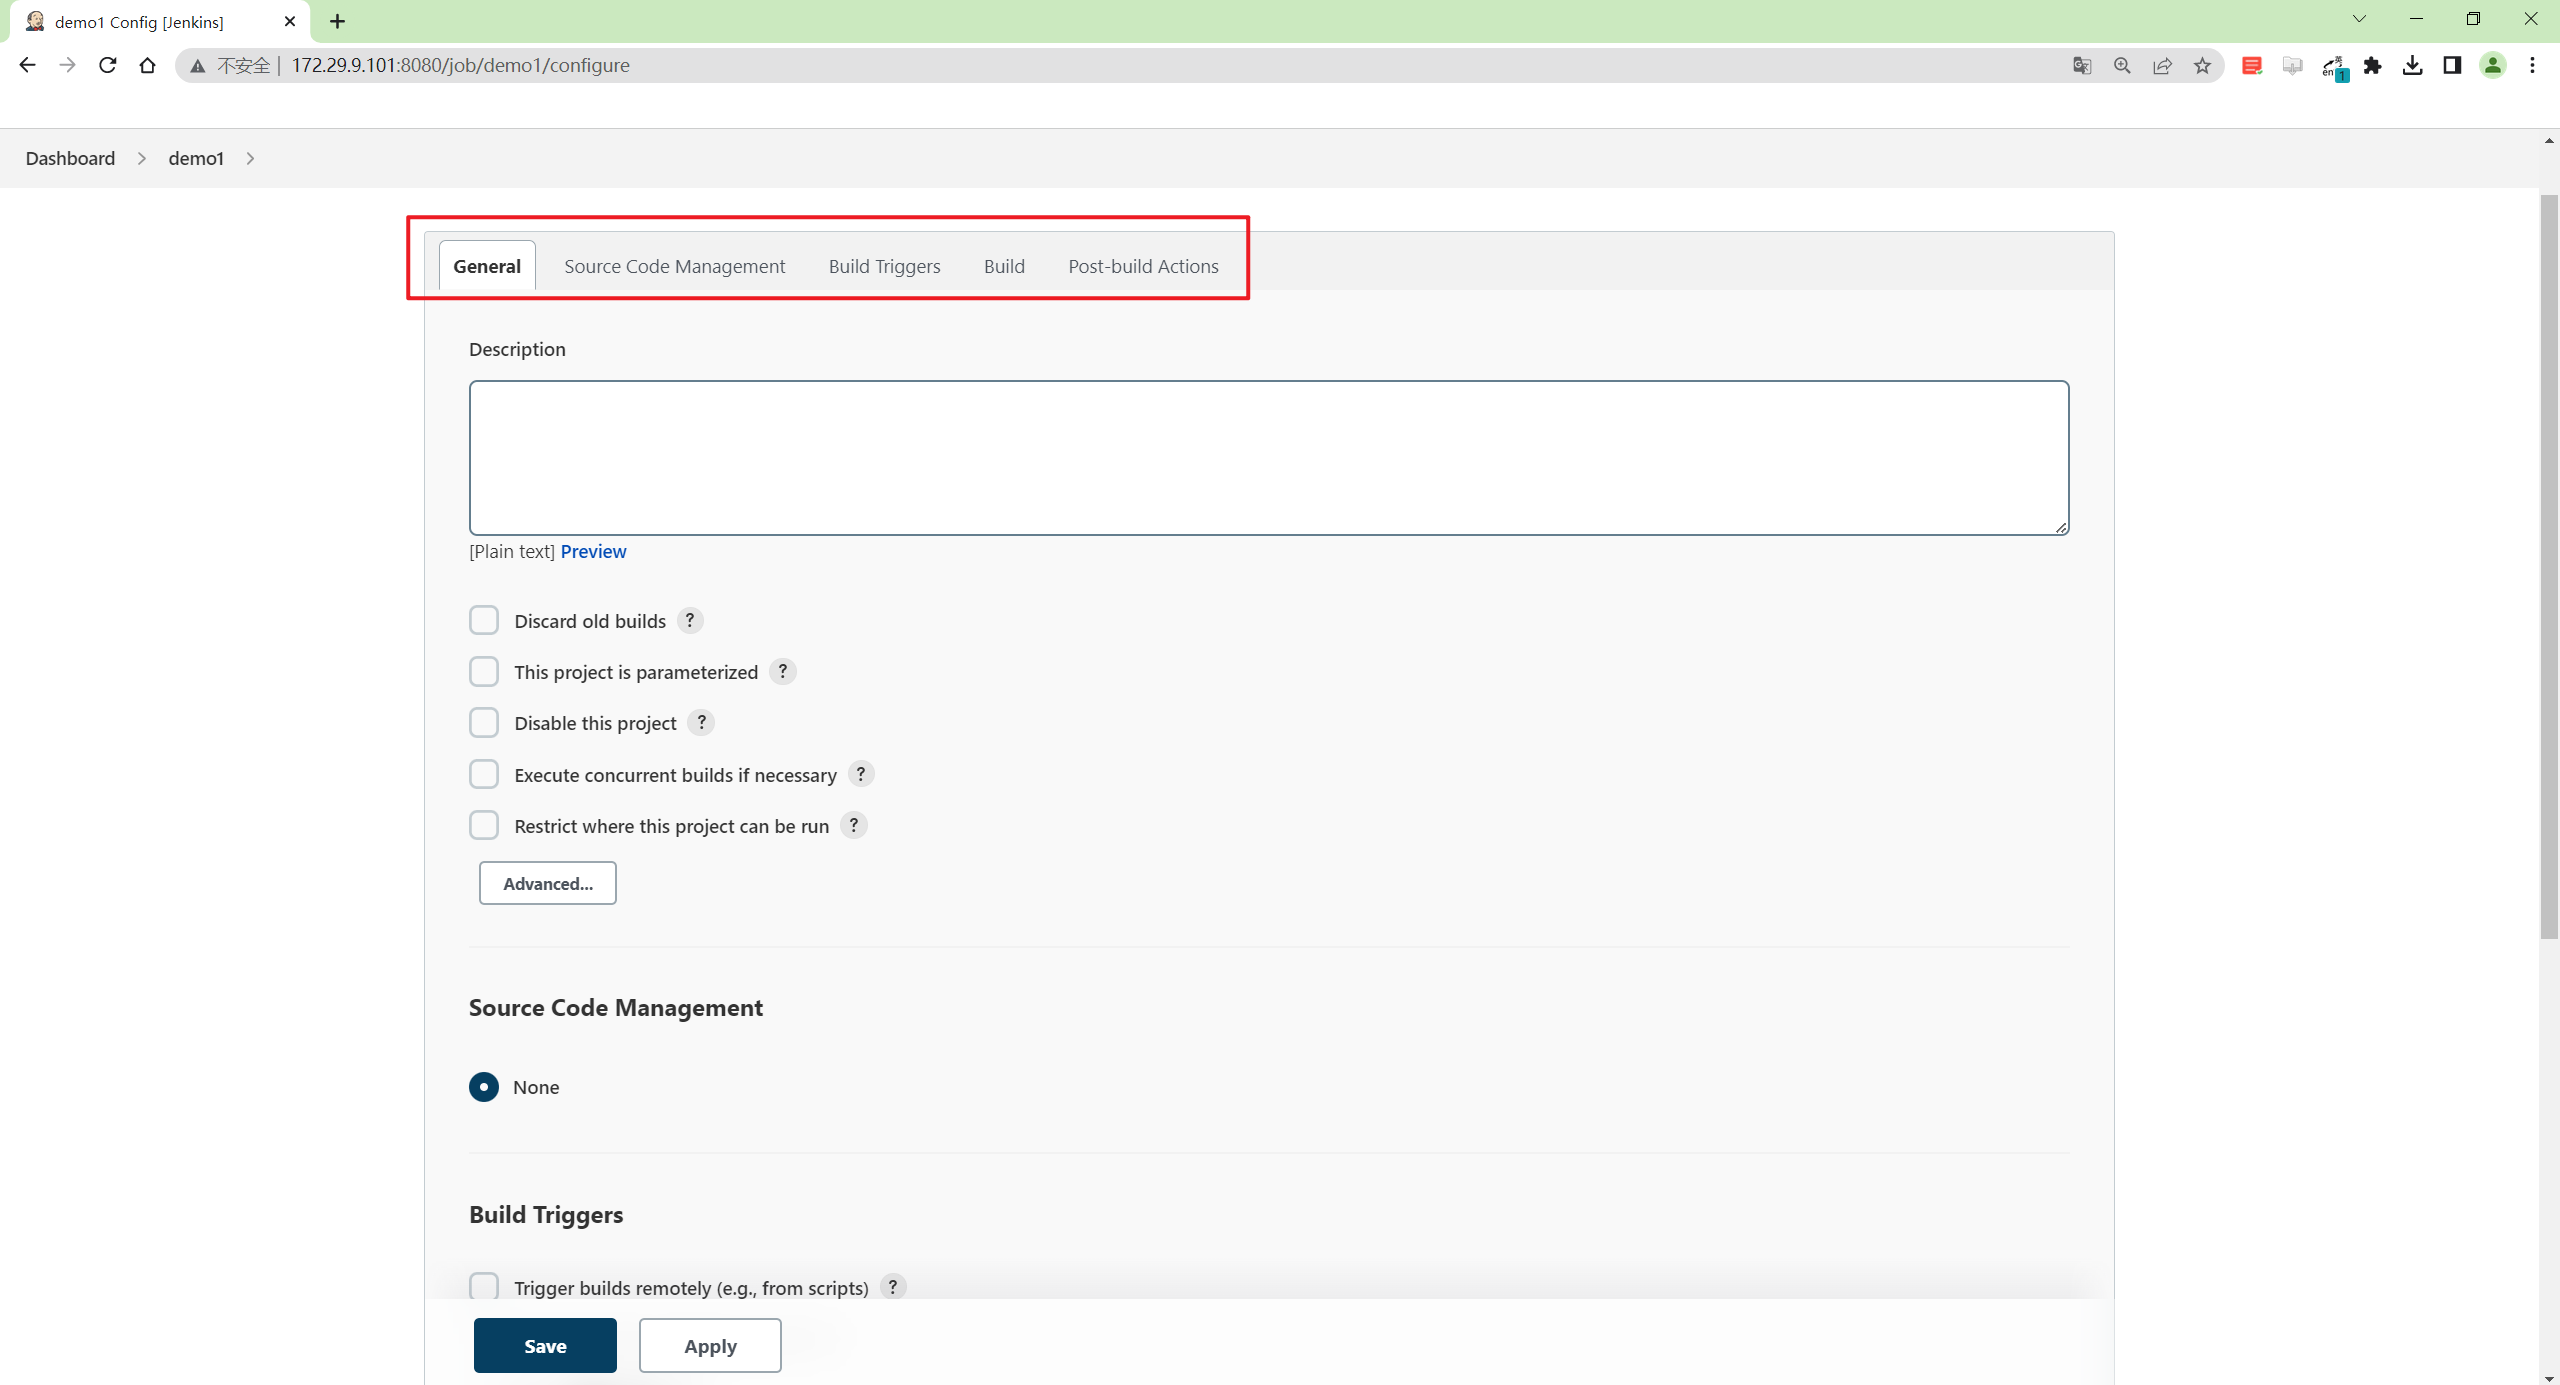Image resolution: width=2560 pixels, height=1385 pixels.
Task: Open the tab search dropdown arrow
Action: click(x=2359, y=19)
